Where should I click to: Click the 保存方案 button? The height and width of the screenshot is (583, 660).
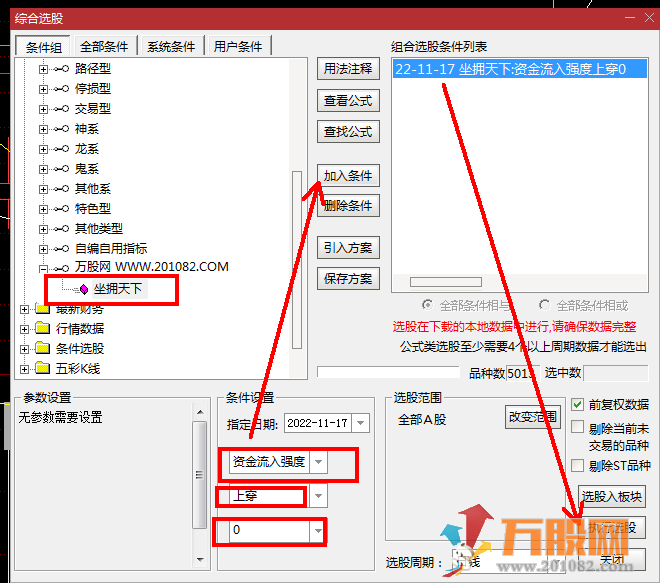tap(348, 279)
